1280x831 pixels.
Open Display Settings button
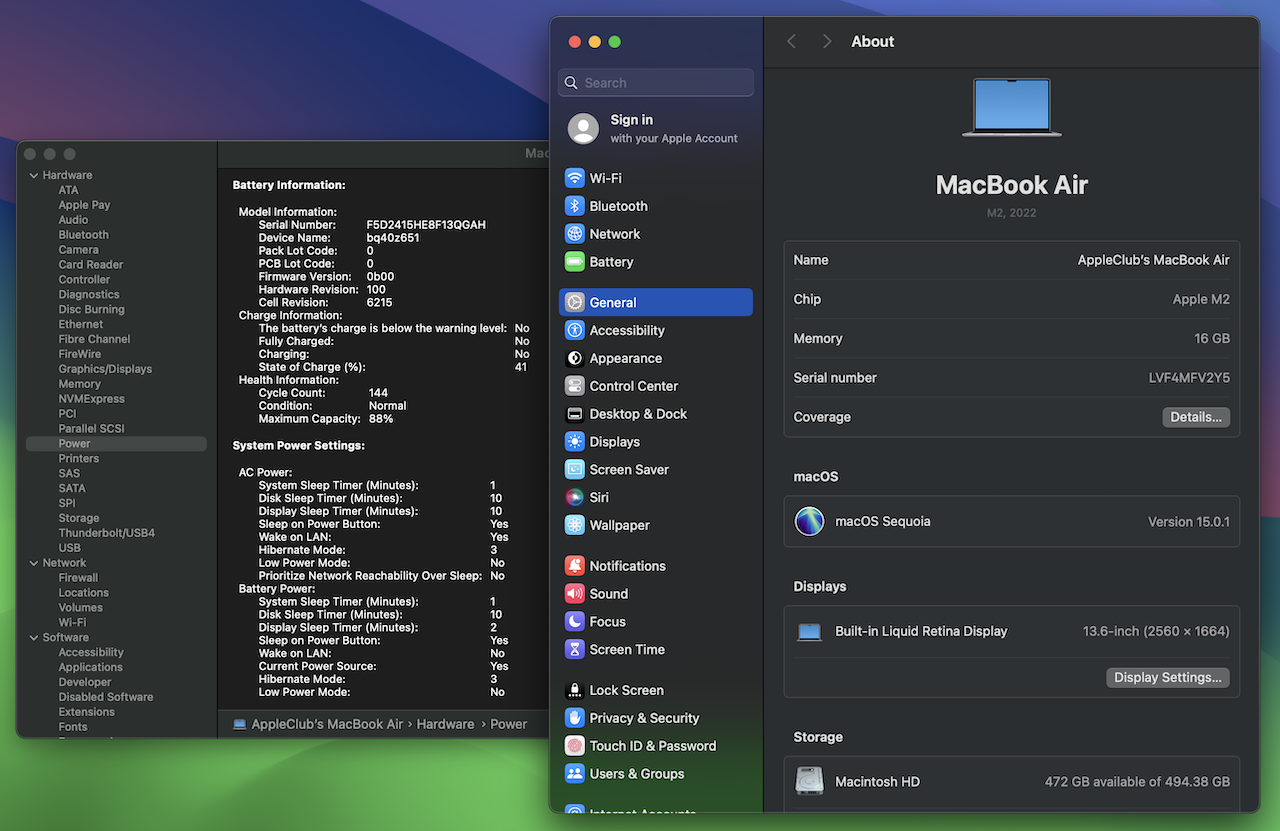[x=1168, y=677]
